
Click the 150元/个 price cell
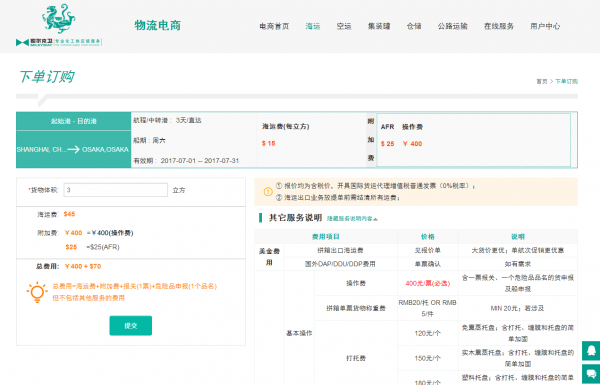pyautogui.click(x=427, y=358)
